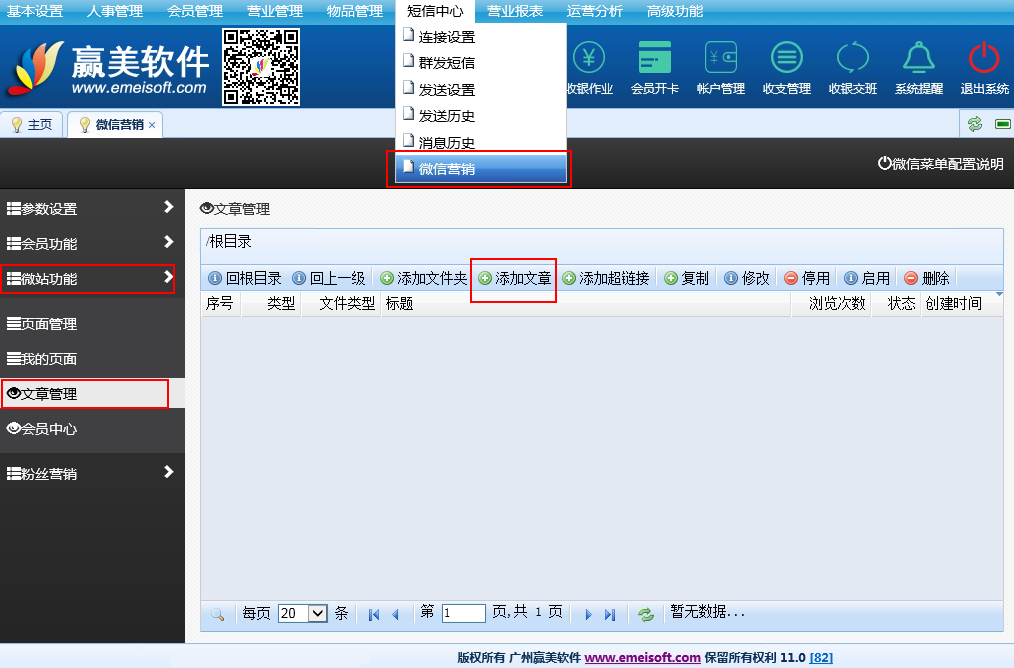Click the 添加文章 button

click(514, 278)
